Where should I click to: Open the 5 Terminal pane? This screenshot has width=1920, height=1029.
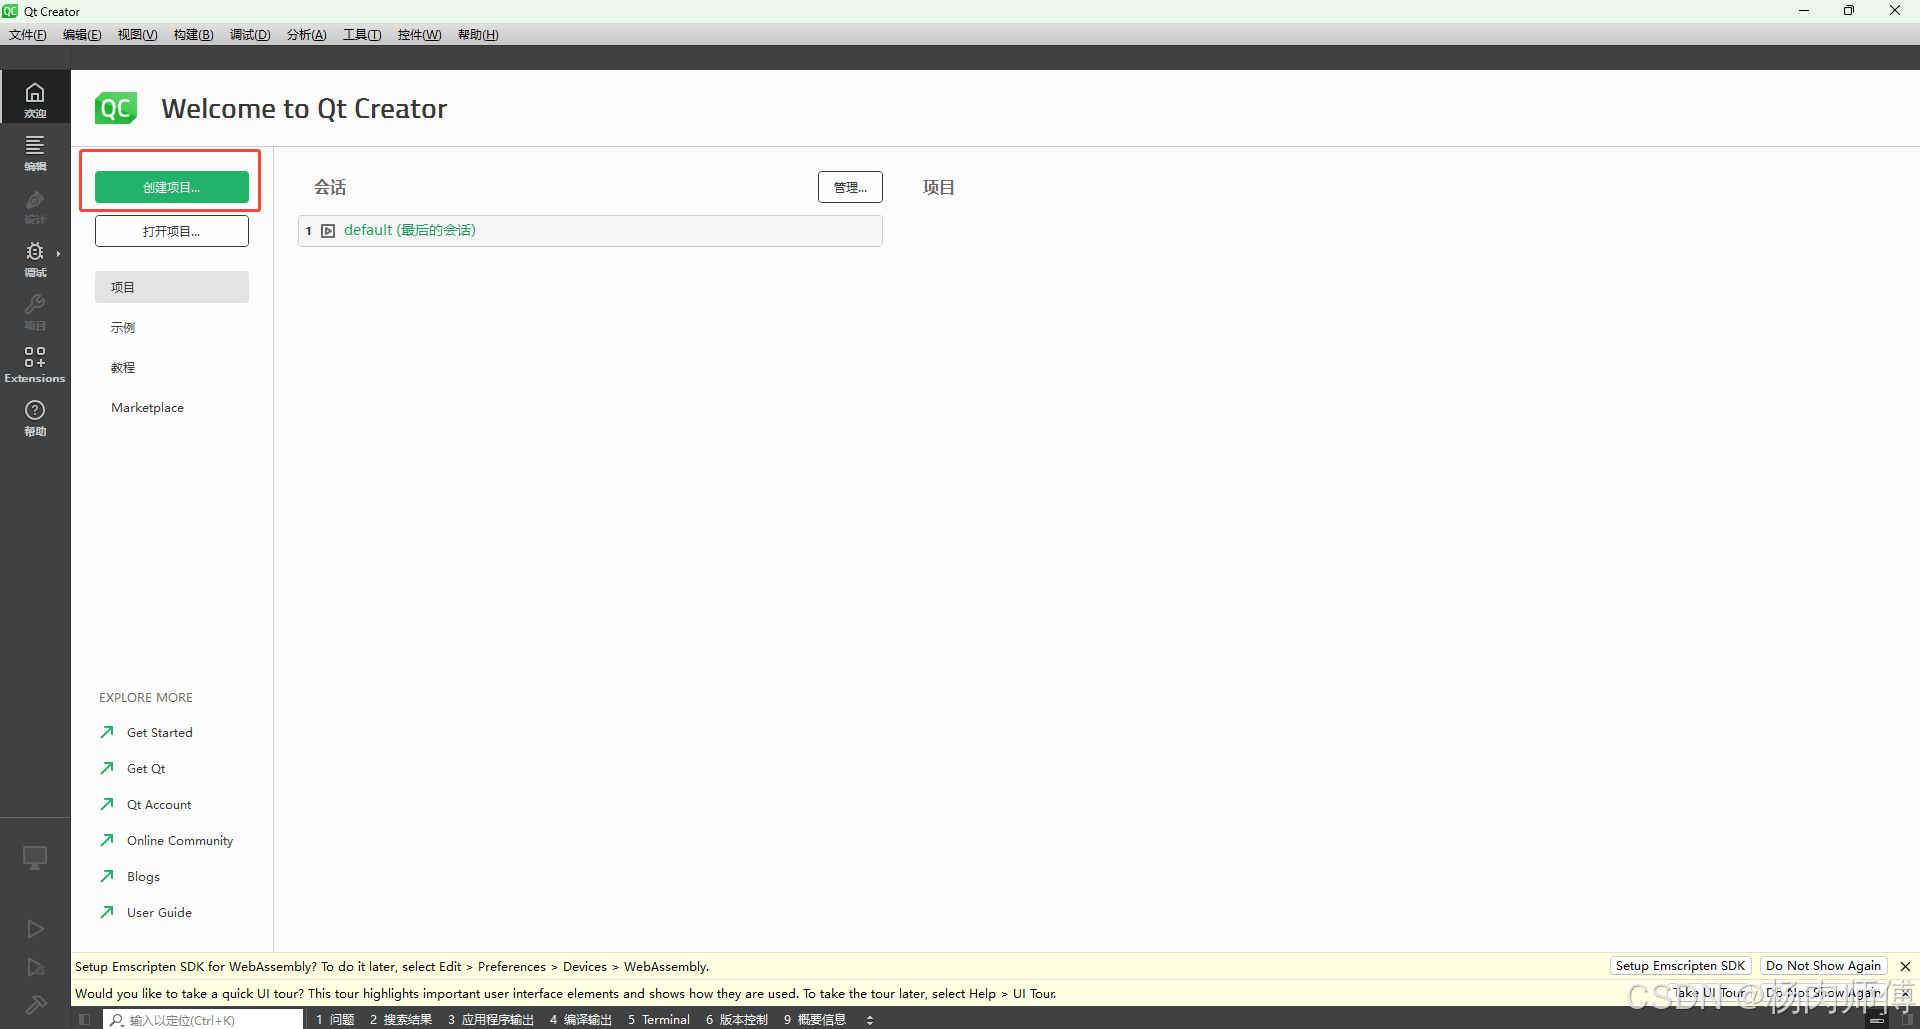659,1020
